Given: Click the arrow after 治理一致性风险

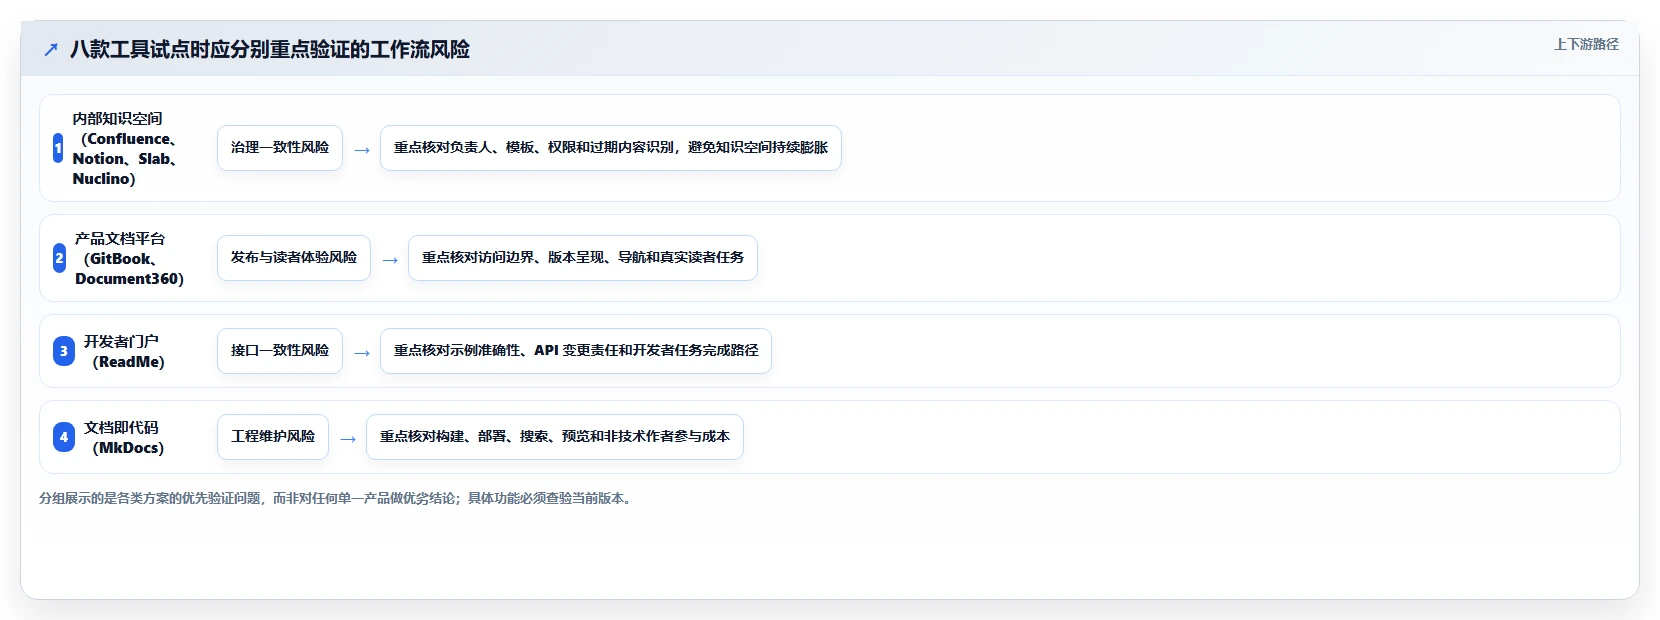Looking at the screenshot, I should 362,150.
